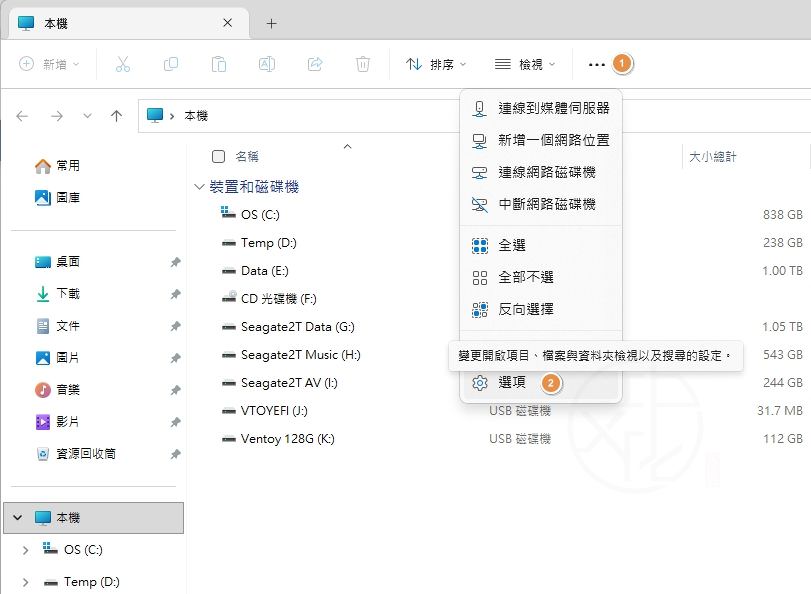Screen dimensions: 811x594
Task: Expand OS (C:) in navigation tree
Action: point(25,550)
